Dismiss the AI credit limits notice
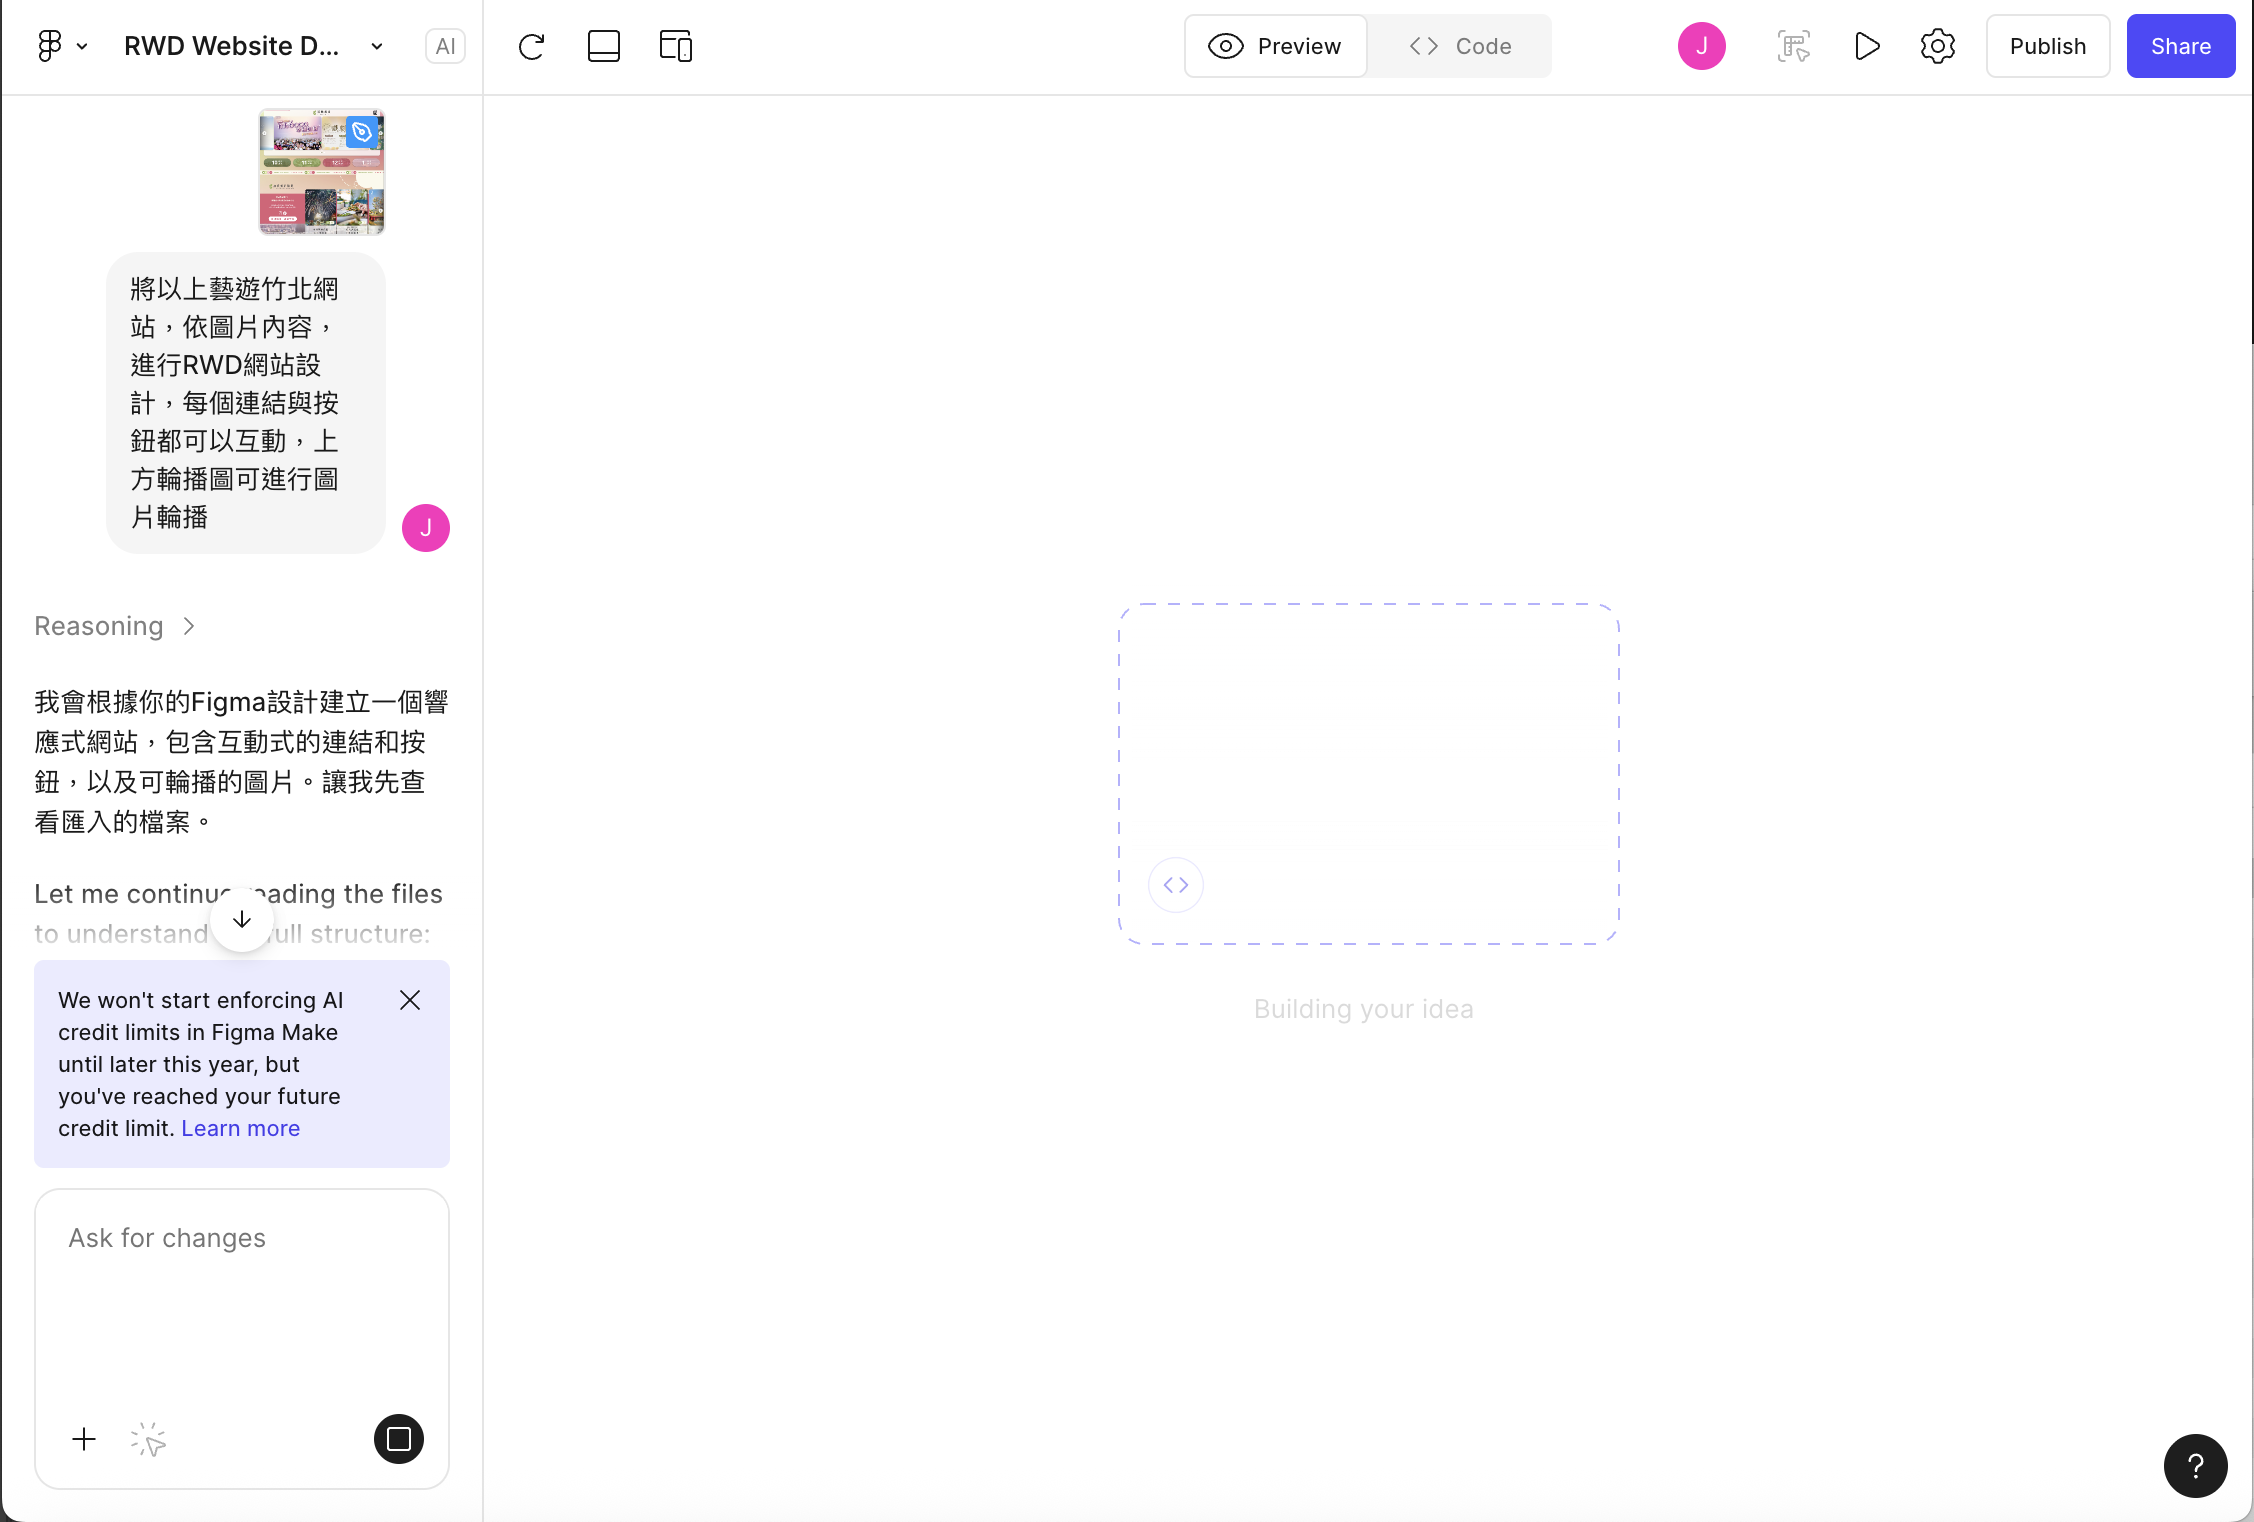 pos(410,1000)
